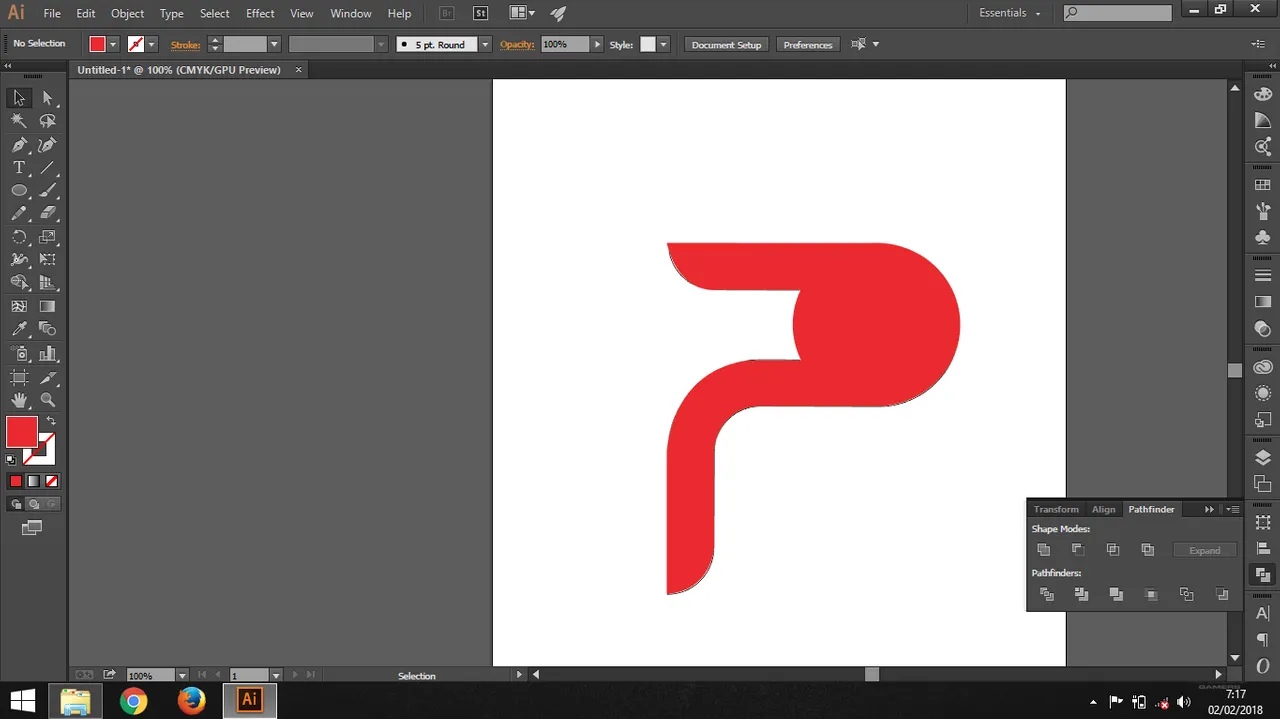Select the Hand tool

click(x=19, y=400)
